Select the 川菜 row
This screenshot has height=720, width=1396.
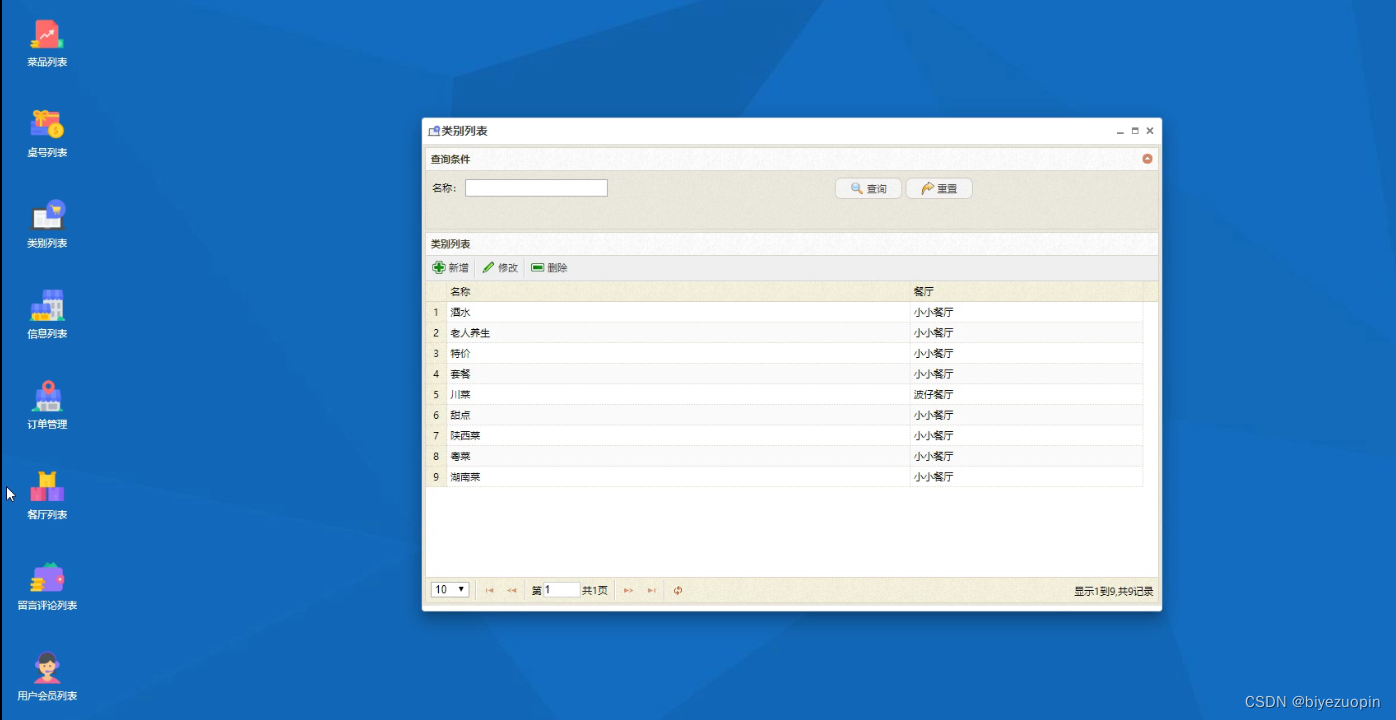click(784, 394)
